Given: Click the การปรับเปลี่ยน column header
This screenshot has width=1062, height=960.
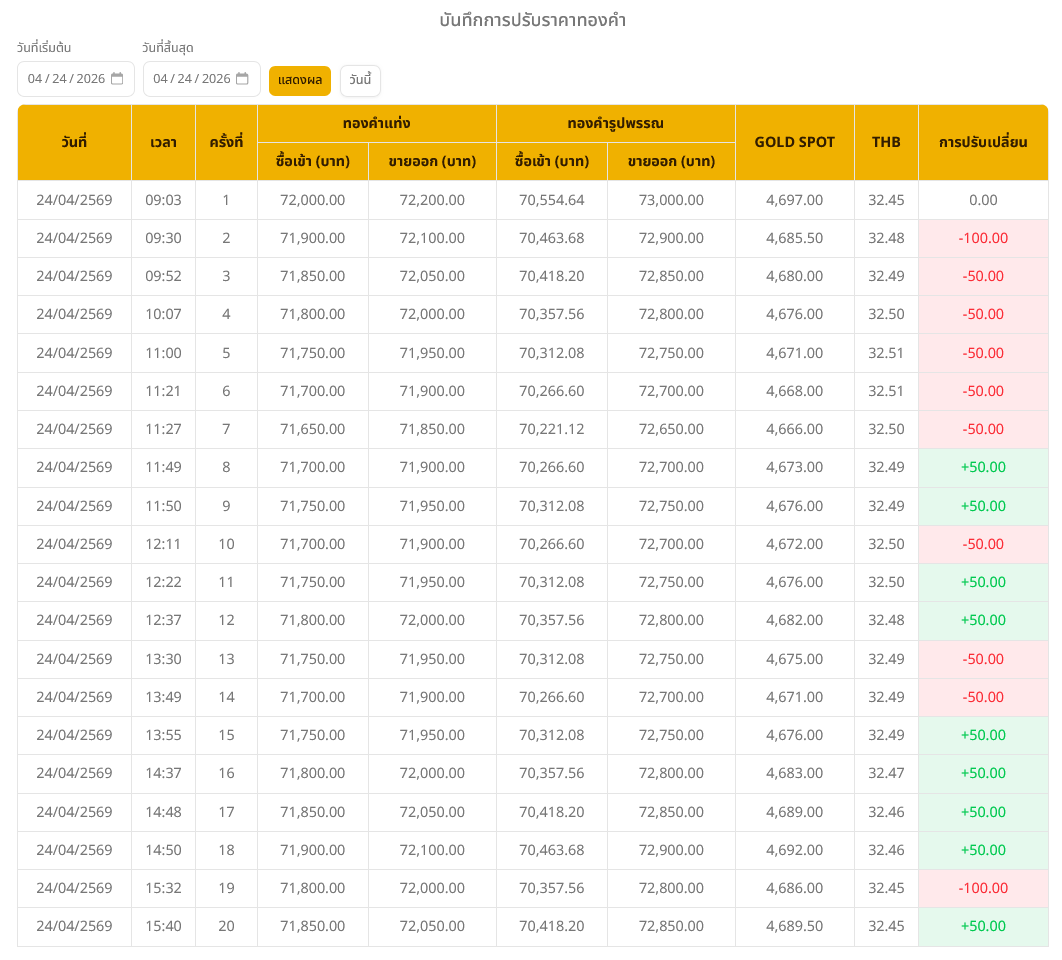Looking at the screenshot, I should click(x=982, y=142).
